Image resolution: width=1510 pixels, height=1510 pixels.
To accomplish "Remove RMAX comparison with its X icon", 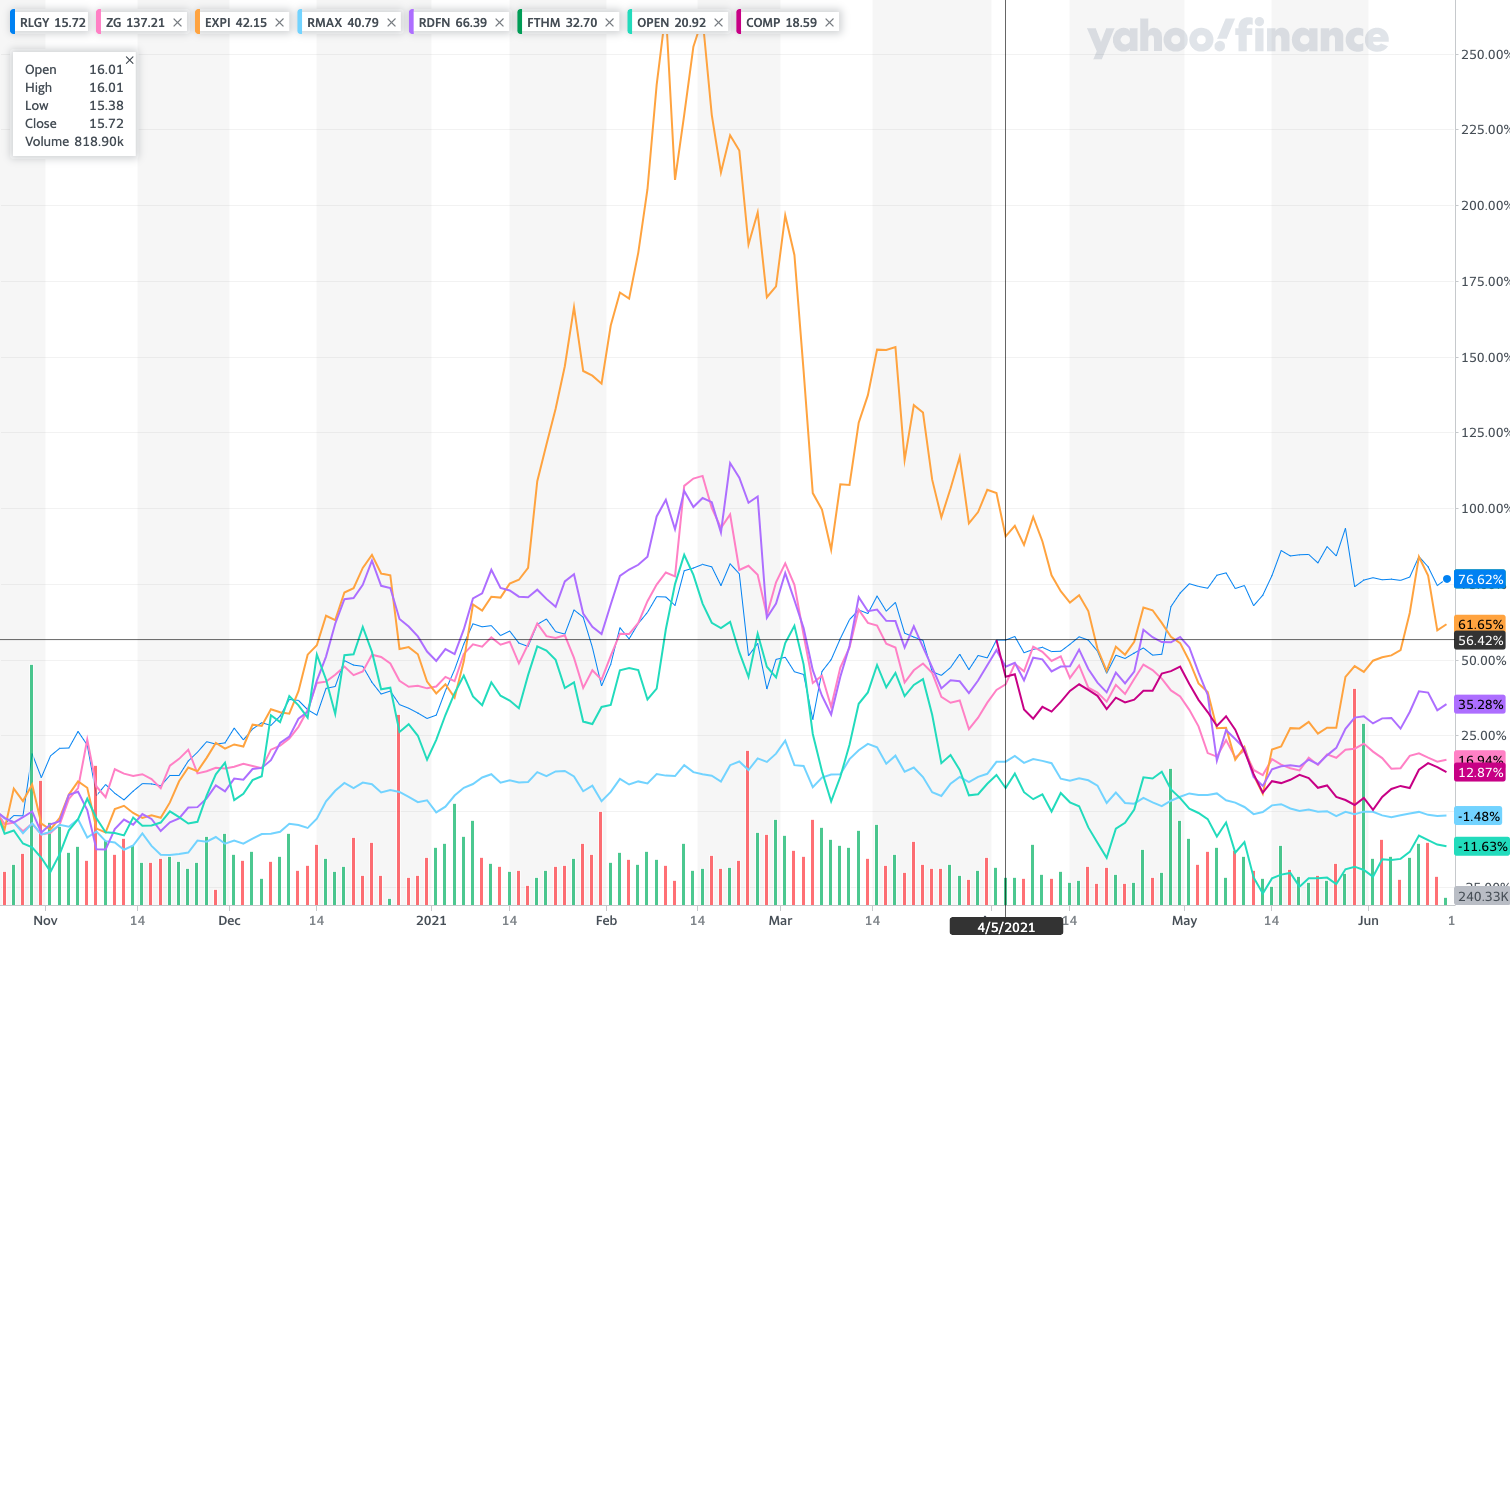I will [x=391, y=22].
